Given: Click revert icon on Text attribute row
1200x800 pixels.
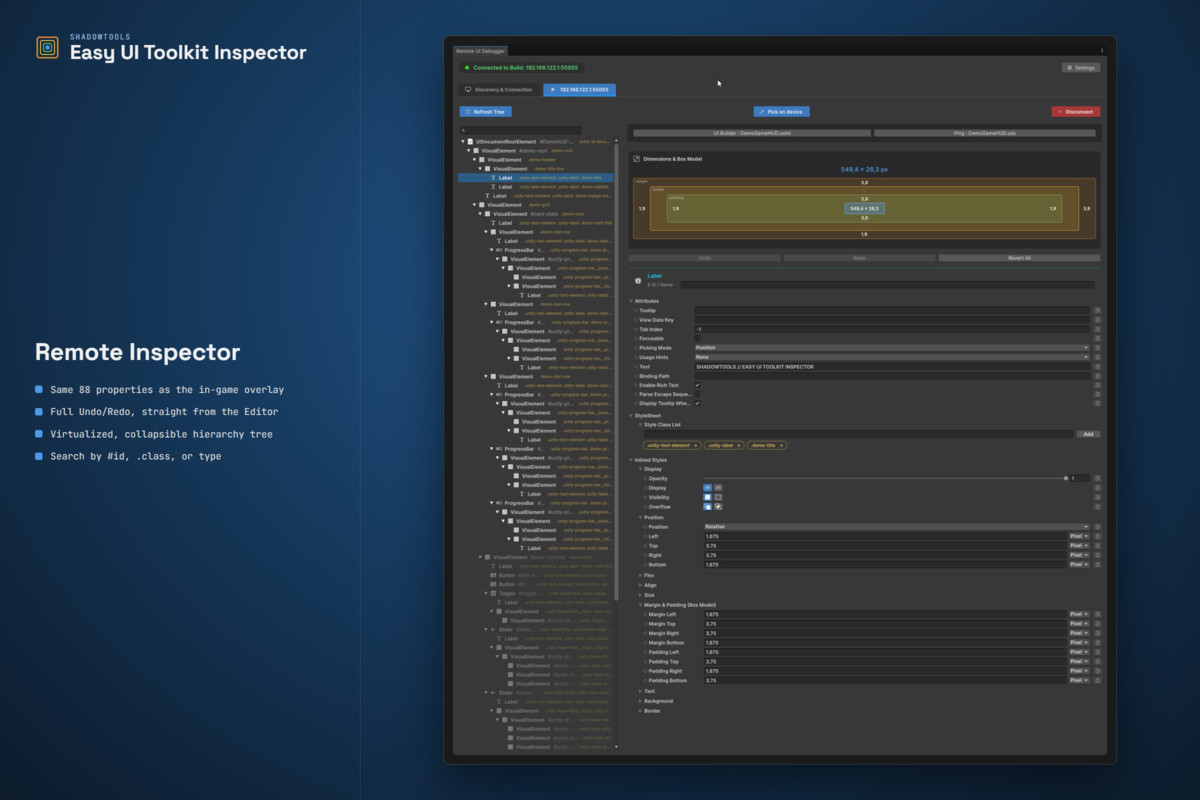Looking at the screenshot, I should [x=1097, y=367].
